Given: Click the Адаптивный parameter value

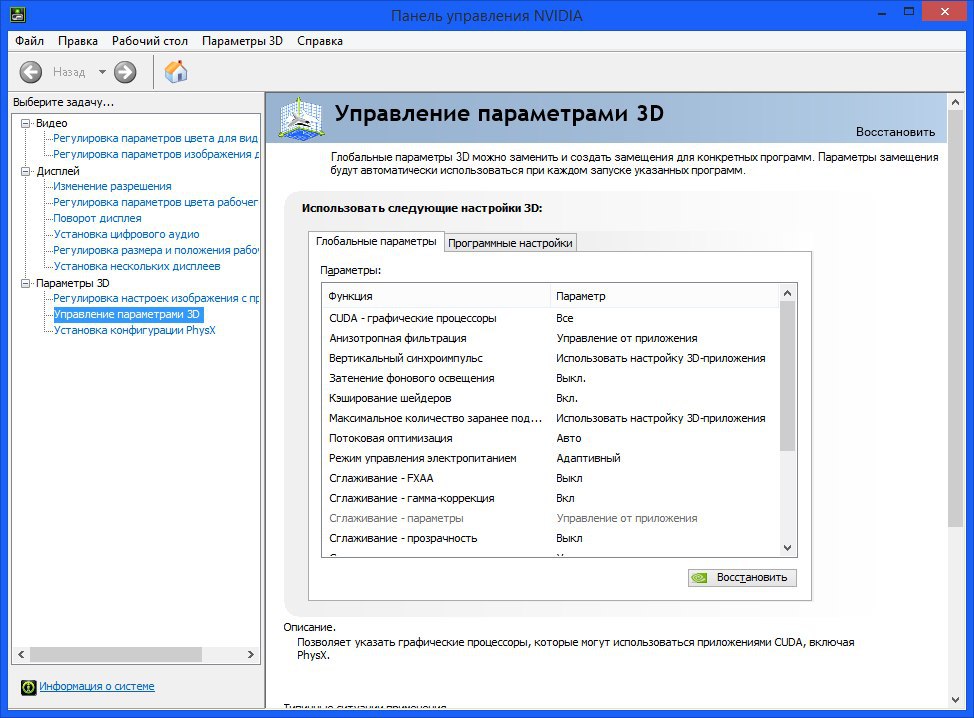Looking at the screenshot, I should (x=588, y=458).
